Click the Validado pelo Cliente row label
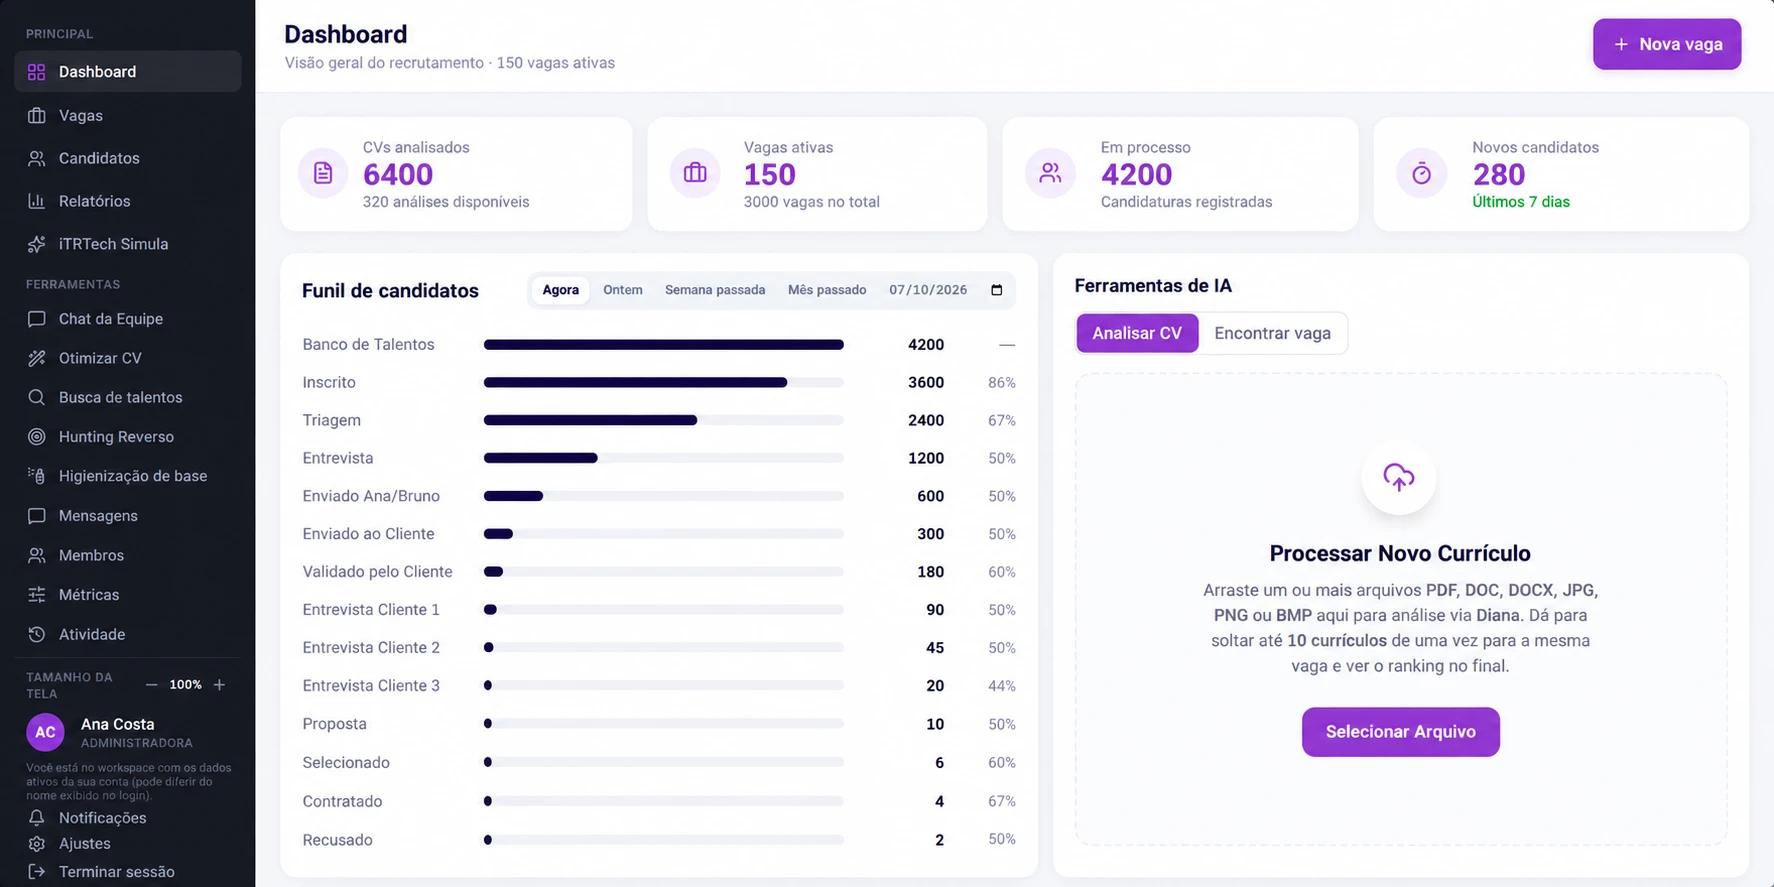 click(377, 572)
